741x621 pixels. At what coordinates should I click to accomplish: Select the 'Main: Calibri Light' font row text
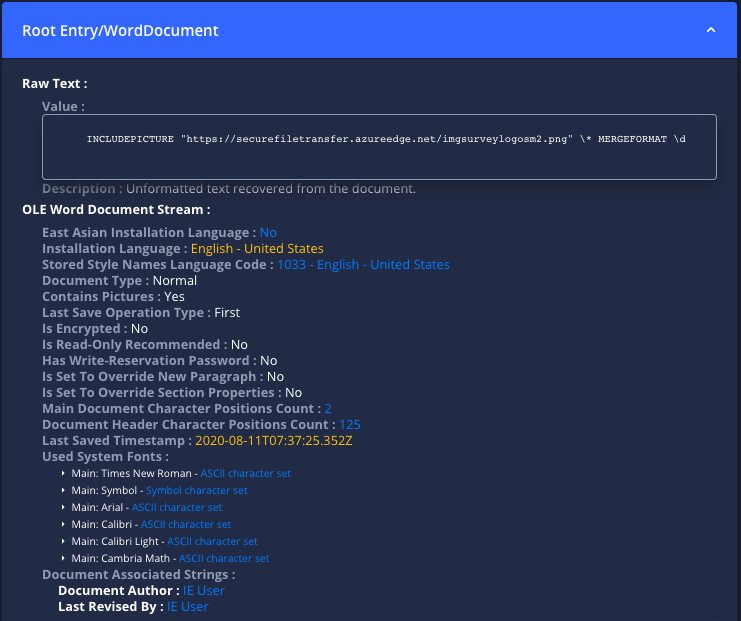pyautogui.click(x=115, y=541)
